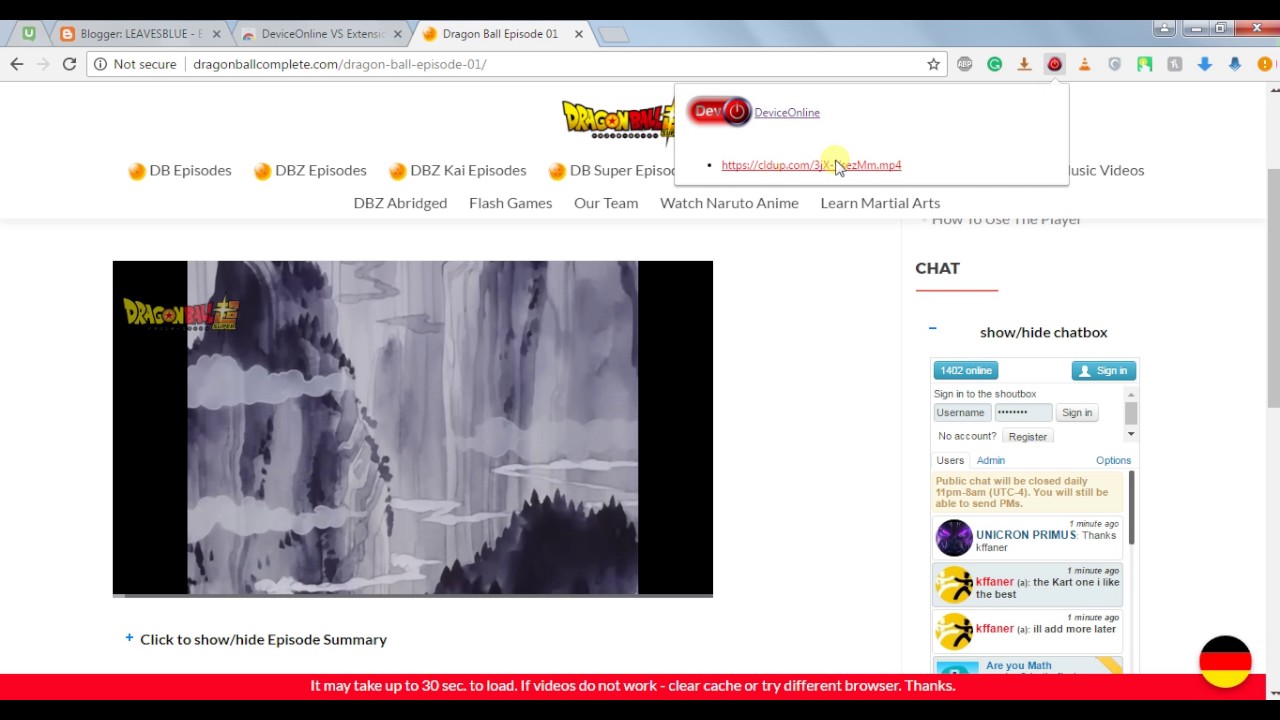
Task: Click the dark blue layered download extension
Action: coord(1234,64)
